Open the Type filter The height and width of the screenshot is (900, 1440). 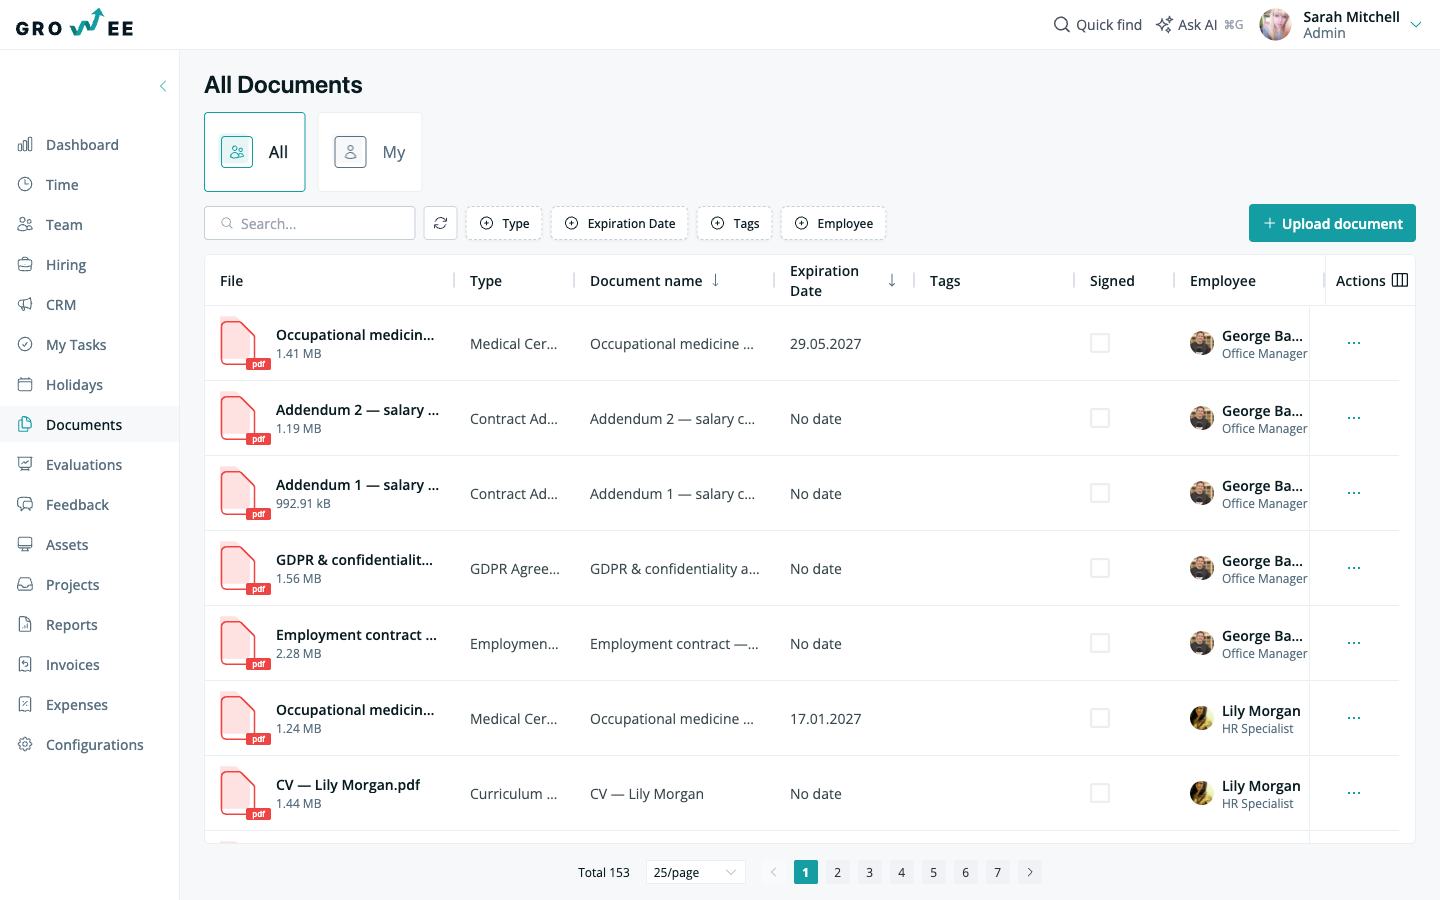coord(504,223)
